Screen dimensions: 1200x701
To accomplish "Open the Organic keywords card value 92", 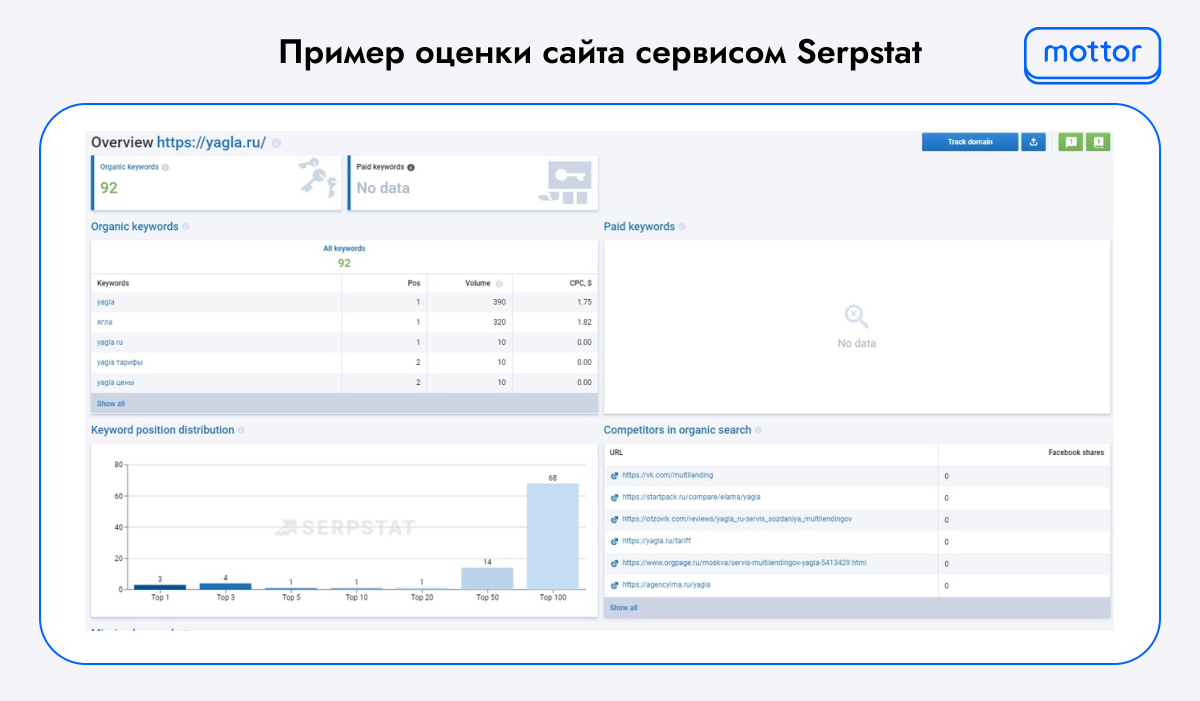I will click(x=109, y=187).
